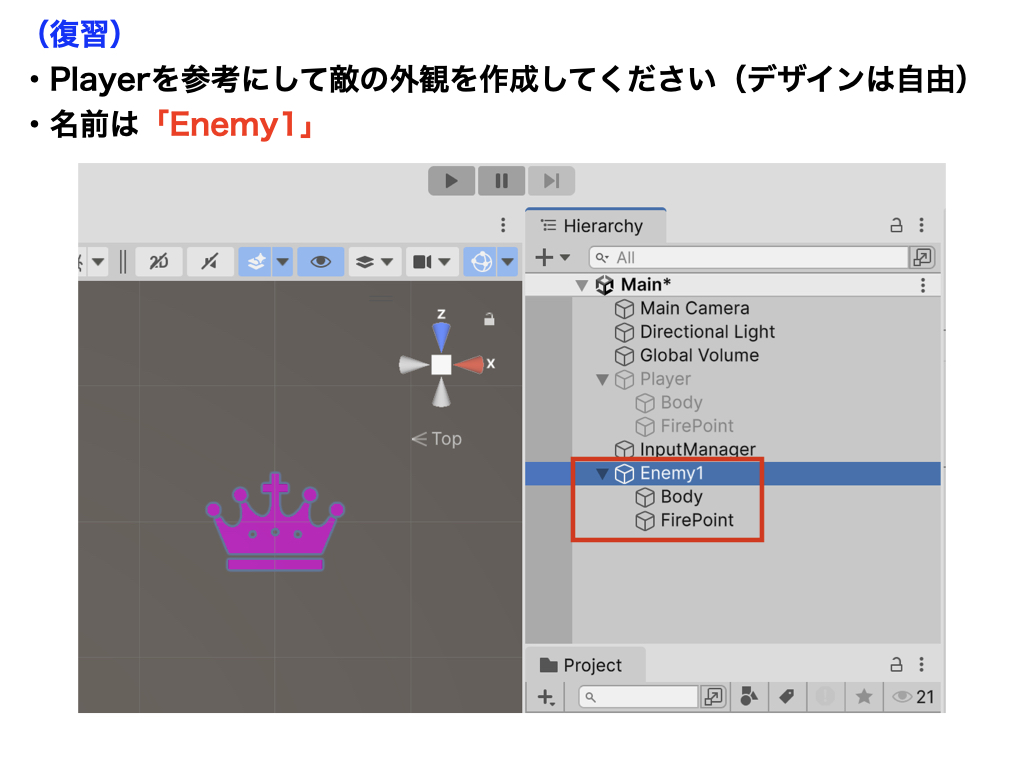Screen dimensions: 1024x768
Task: Click the center cube of scene gizmo
Action: point(441,364)
